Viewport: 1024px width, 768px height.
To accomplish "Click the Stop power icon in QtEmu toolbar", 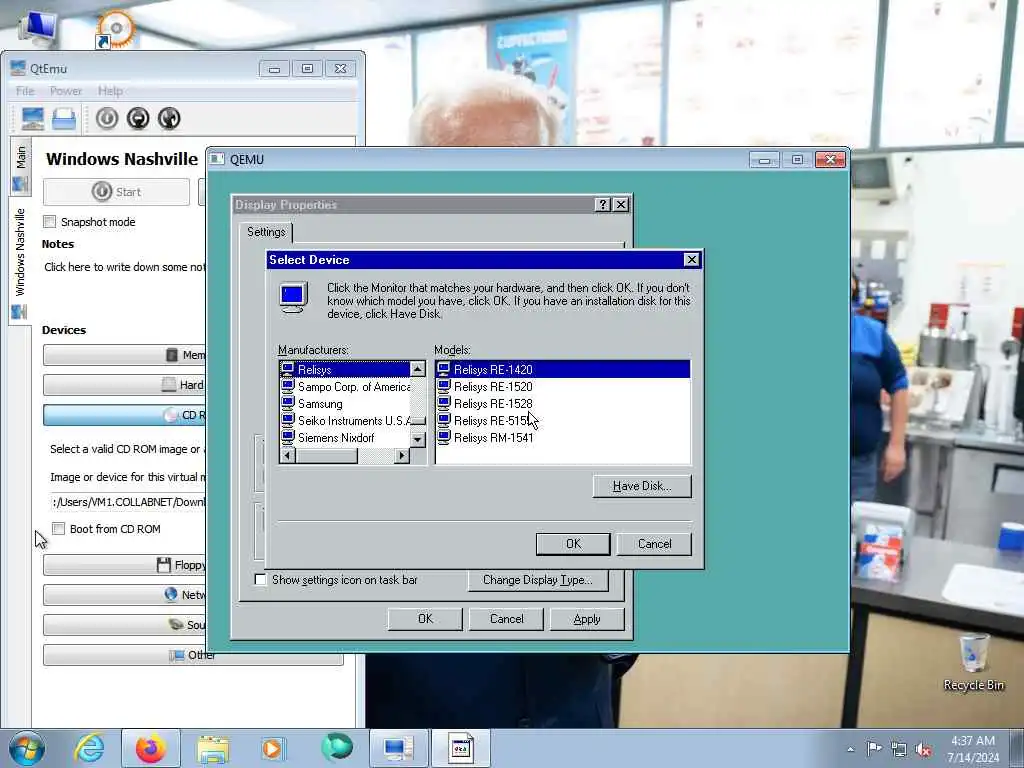I will (x=138, y=118).
